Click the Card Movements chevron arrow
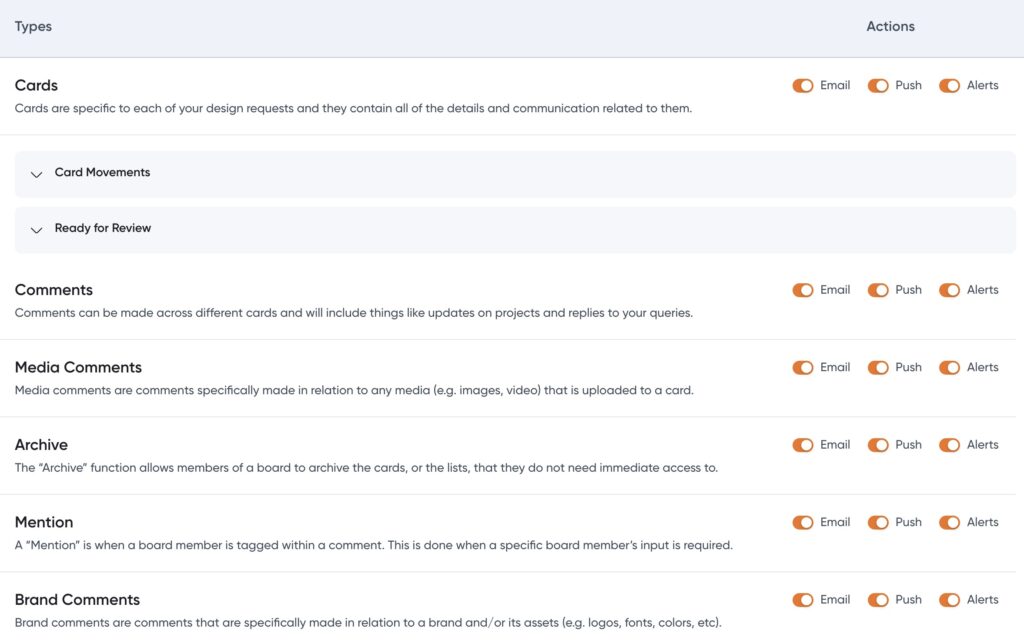The image size is (1024, 644). click(x=37, y=174)
